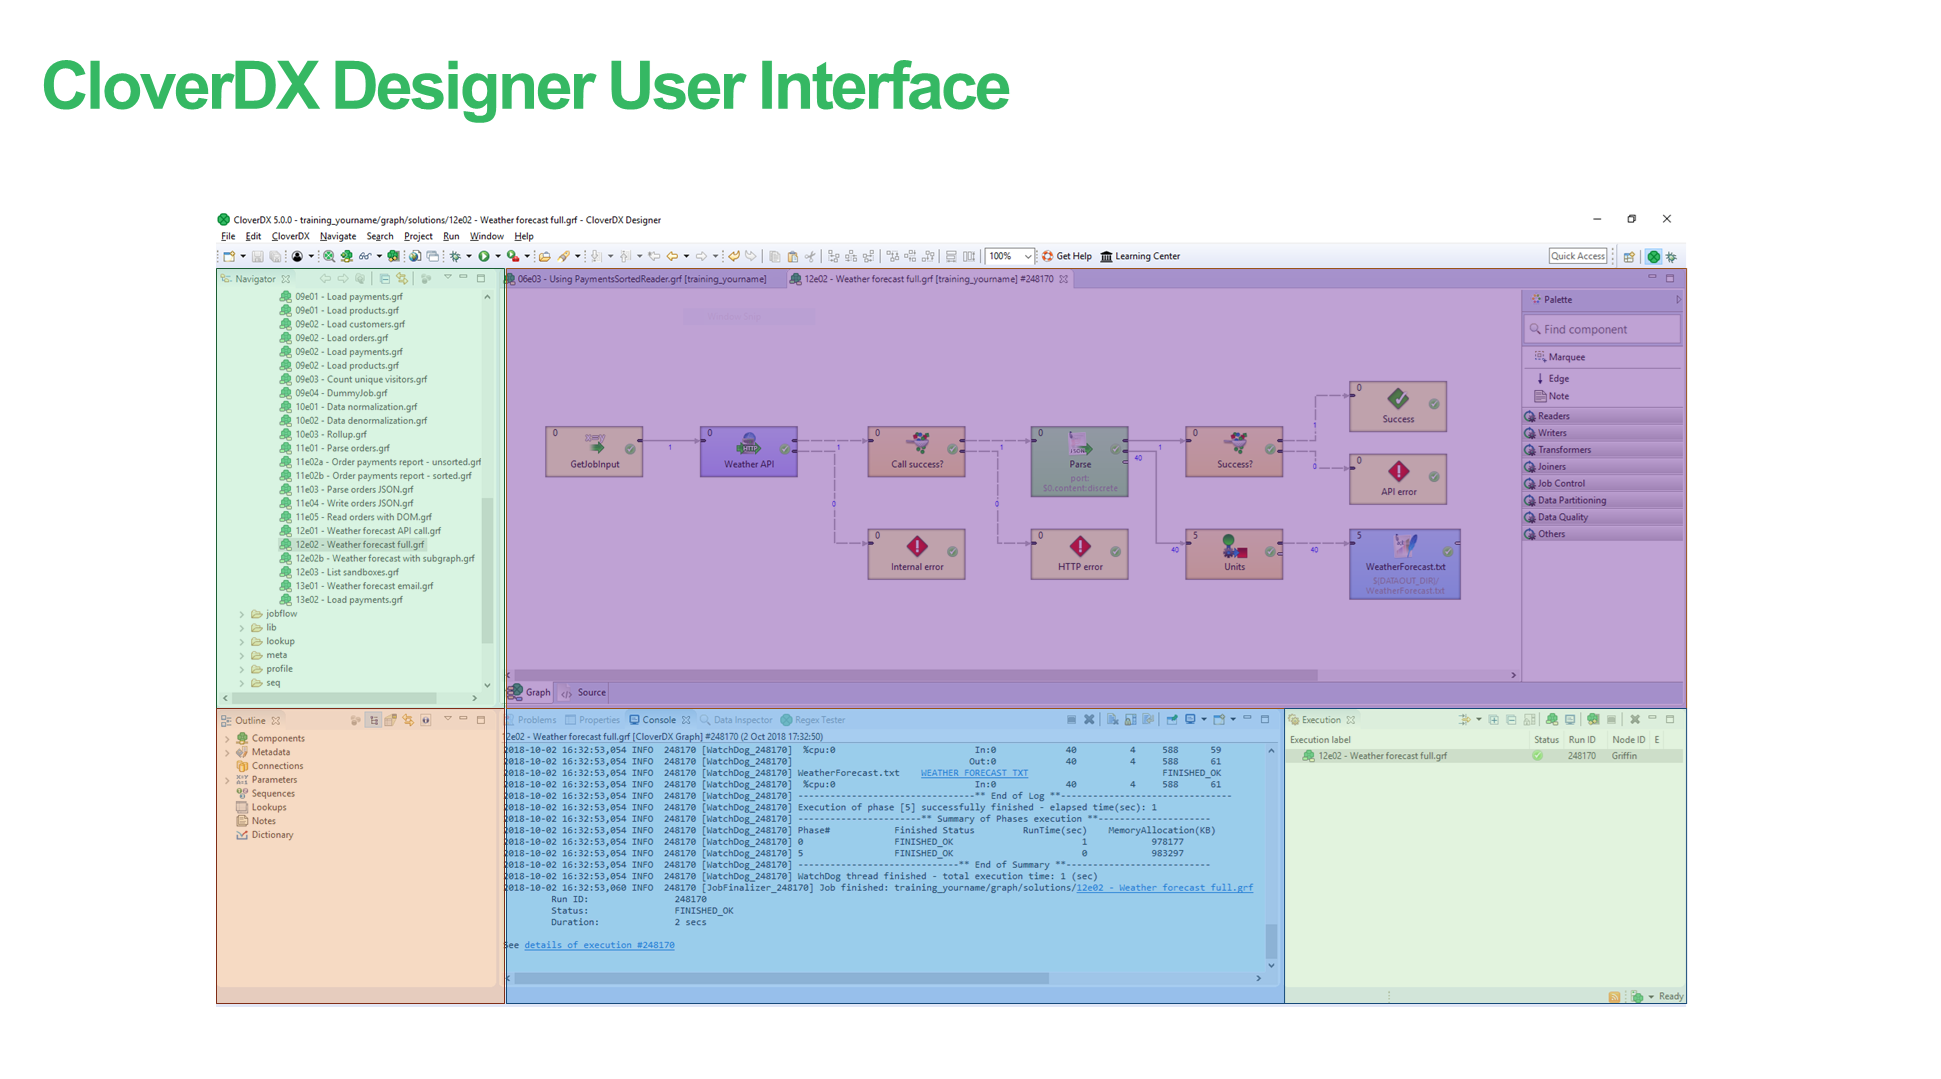Switch to the Source tab below the graph

[589, 691]
